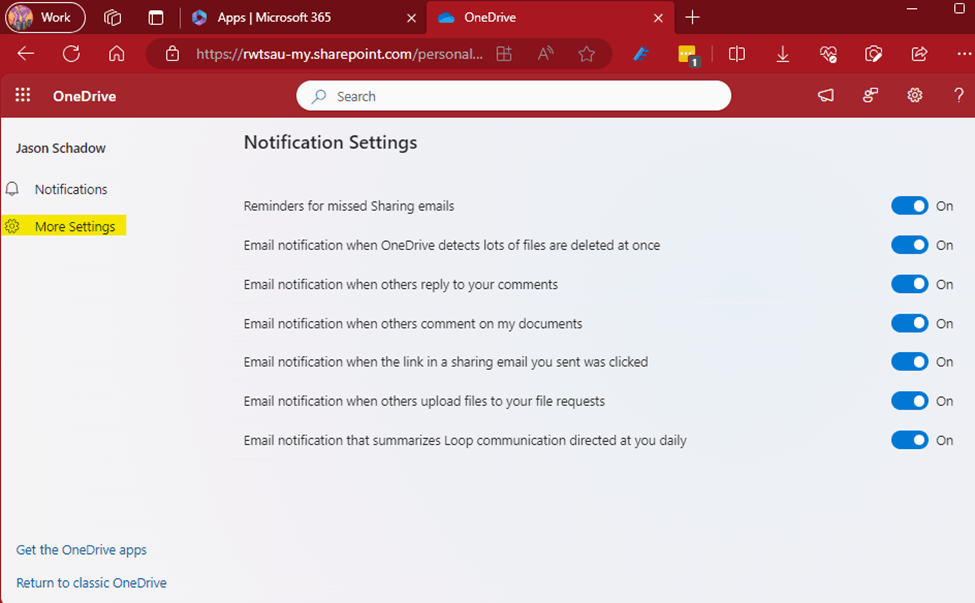
Task: Go back to previous page
Action: click(x=25, y=54)
